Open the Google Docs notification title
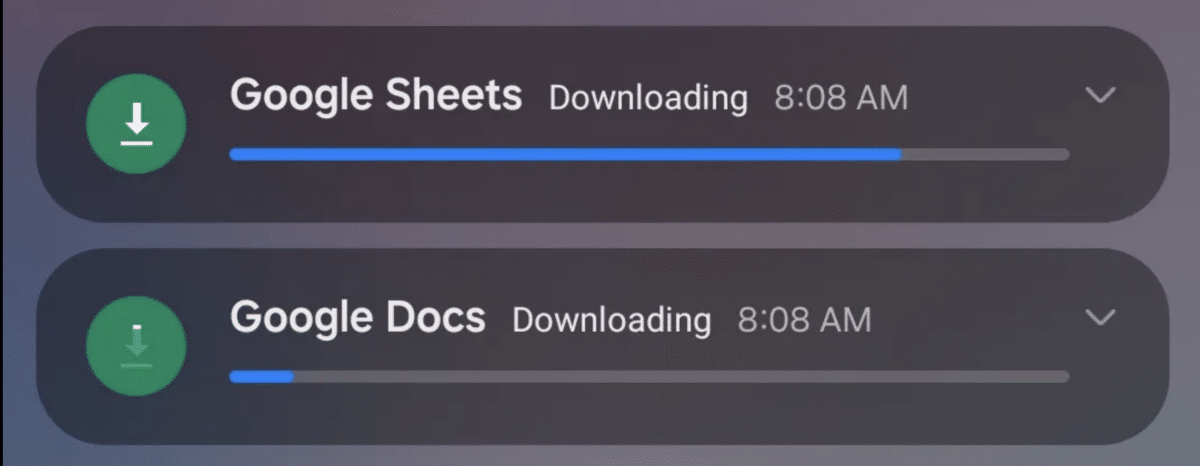The width and height of the screenshot is (1200, 466). 358,319
